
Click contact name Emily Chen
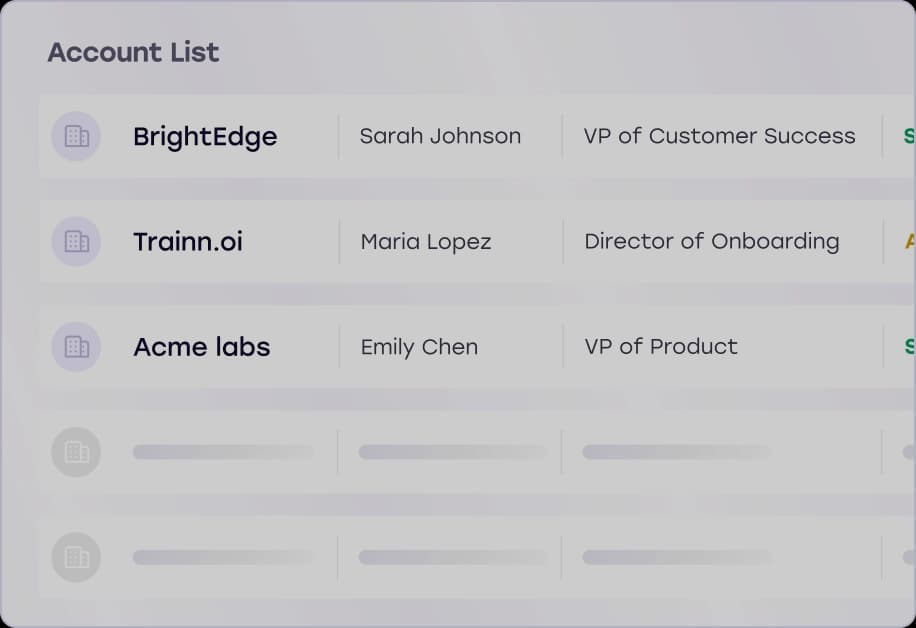point(418,347)
